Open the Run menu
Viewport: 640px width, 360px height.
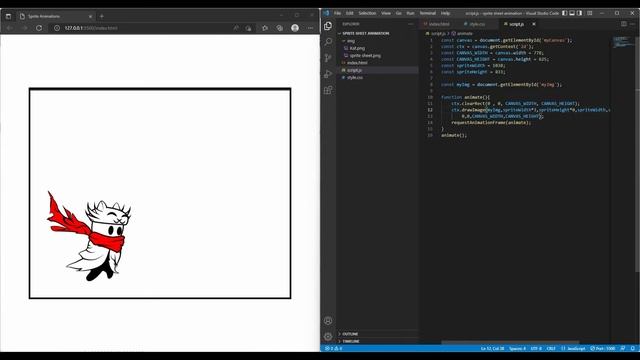[x=410, y=13]
